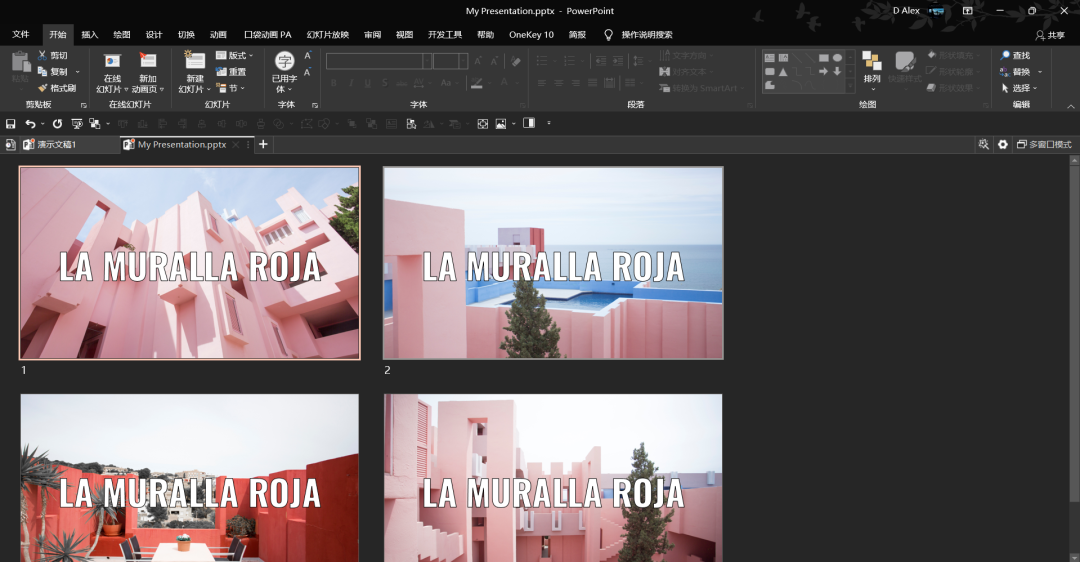Click the picture icon in quick access toolbar
1080x562 pixels.
click(501, 124)
